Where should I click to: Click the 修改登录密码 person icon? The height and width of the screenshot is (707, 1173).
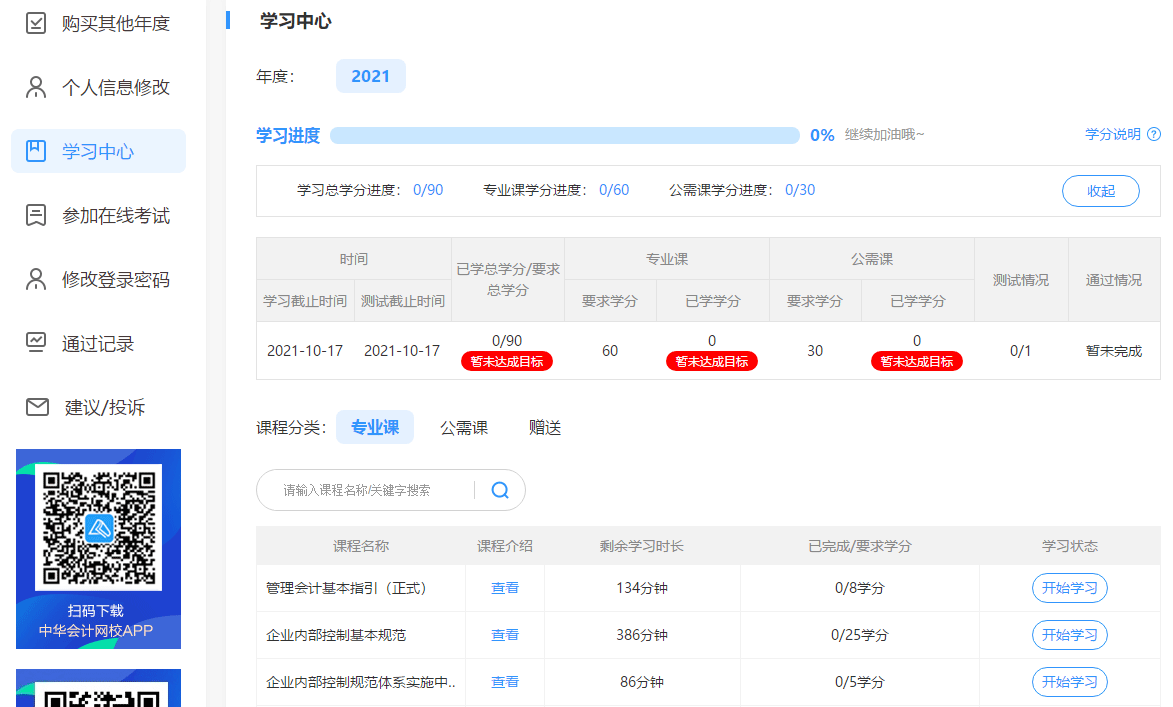(36, 279)
